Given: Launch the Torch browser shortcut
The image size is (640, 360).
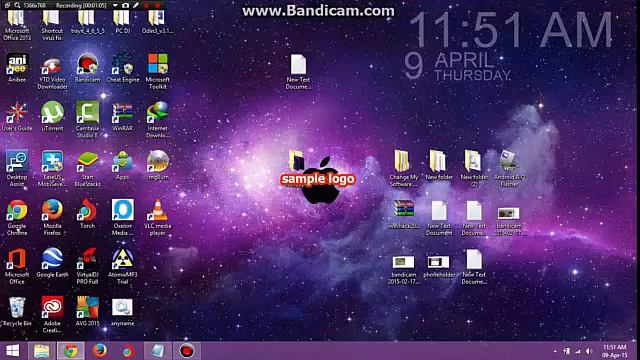Looking at the screenshot, I should pos(87,214).
